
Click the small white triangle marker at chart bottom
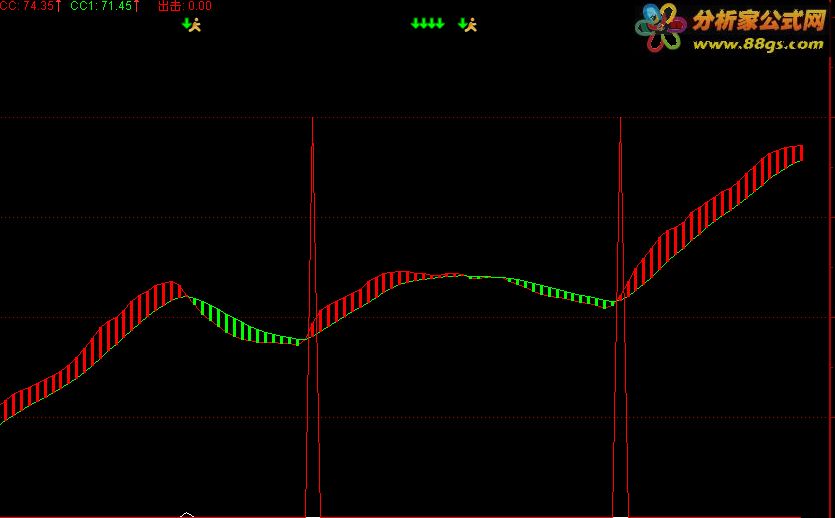pyautogui.click(x=187, y=514)
